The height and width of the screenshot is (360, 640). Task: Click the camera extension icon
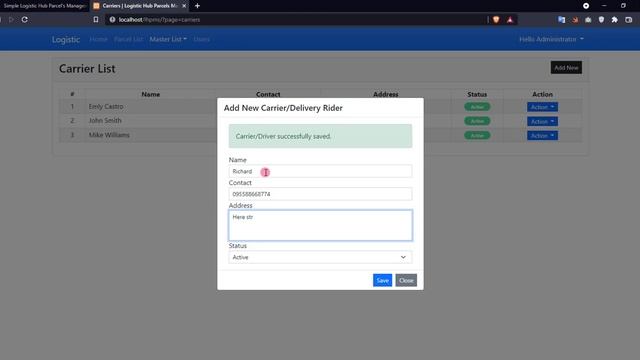pos(588,20)
